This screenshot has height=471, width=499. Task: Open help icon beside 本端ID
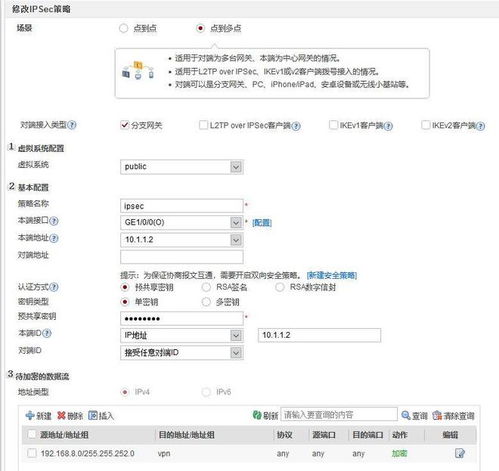tap(47, 333)
